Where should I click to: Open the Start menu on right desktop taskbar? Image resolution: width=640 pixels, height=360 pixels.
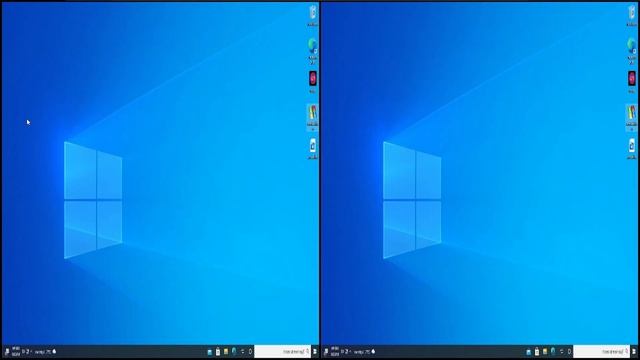tap(634, 351)
